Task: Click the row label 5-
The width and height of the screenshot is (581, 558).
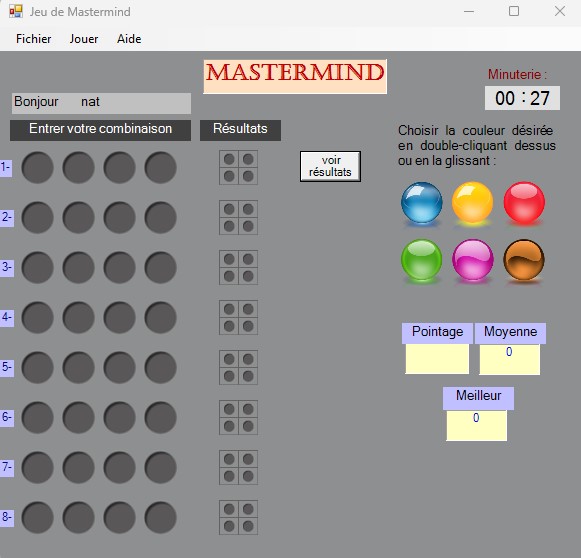Action: pyautogui.click(x=6, y=368)
